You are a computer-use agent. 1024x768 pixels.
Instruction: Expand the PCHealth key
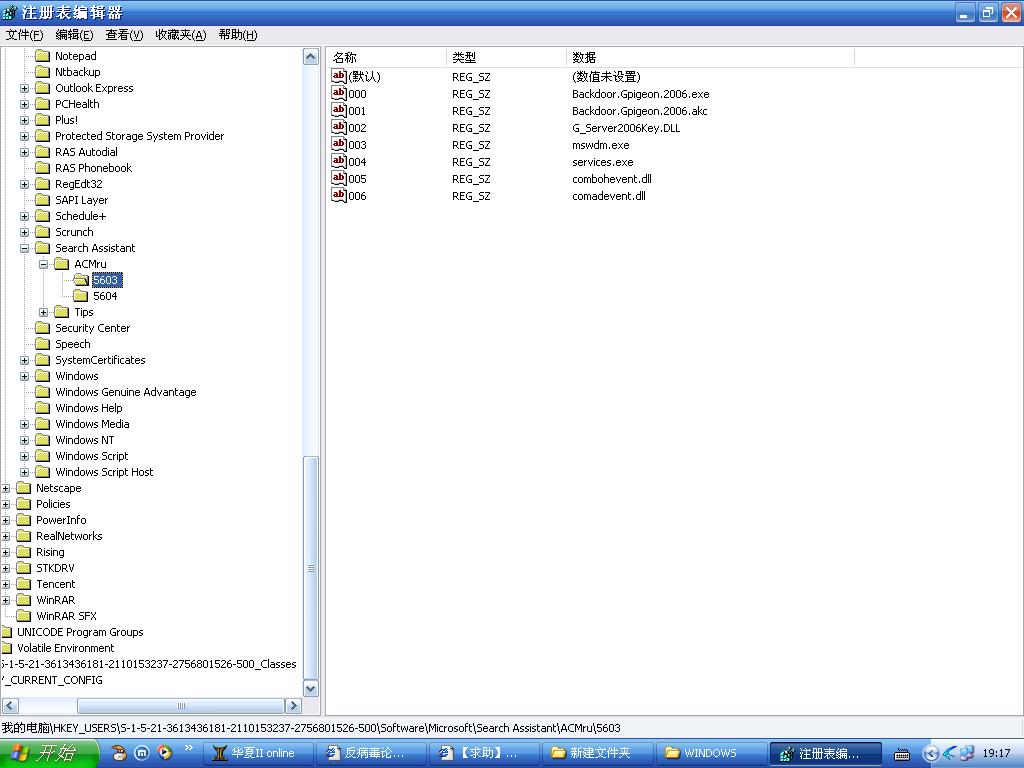click(x=24, y=104)
